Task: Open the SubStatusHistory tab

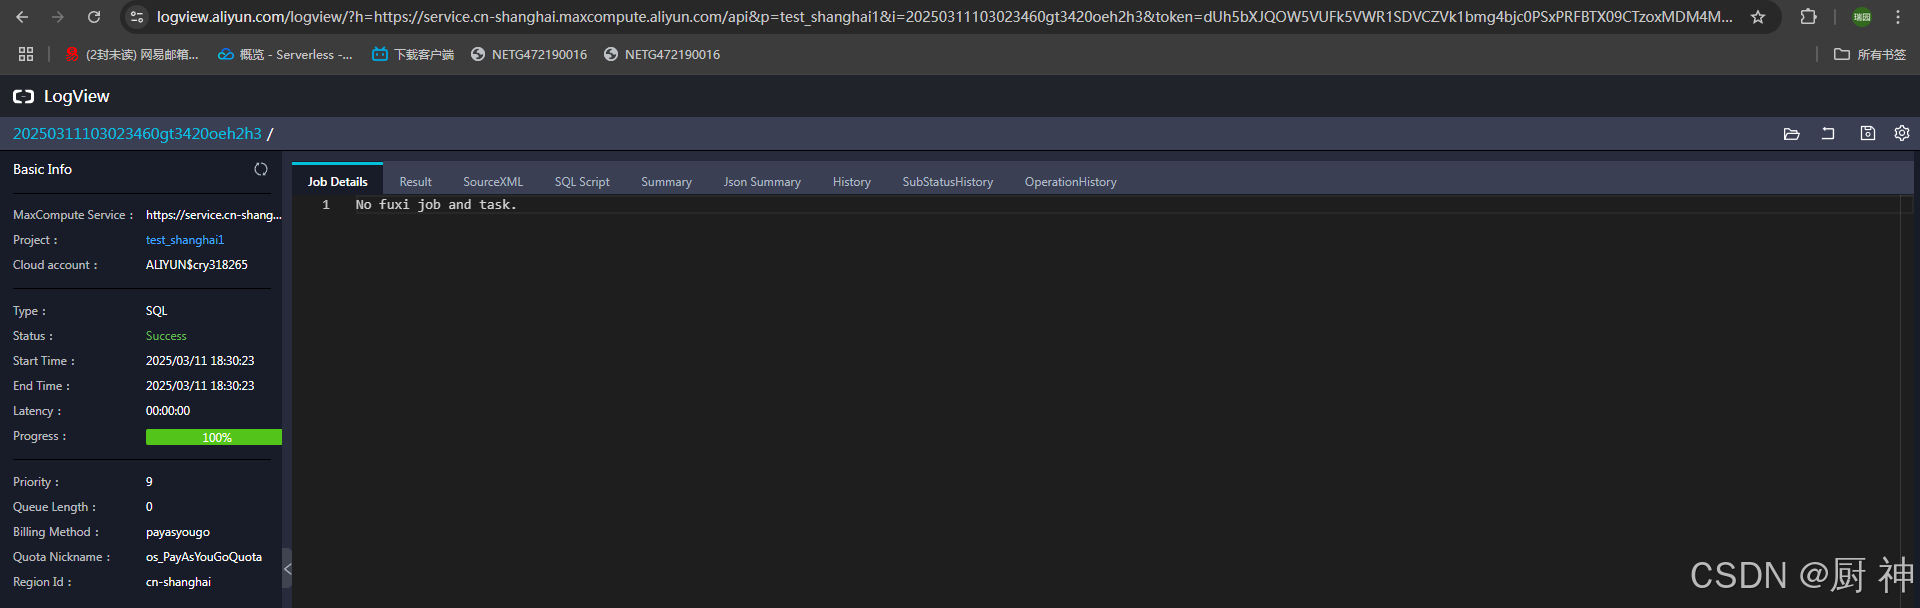Action: pyautogui.click(x=948, y=181)
